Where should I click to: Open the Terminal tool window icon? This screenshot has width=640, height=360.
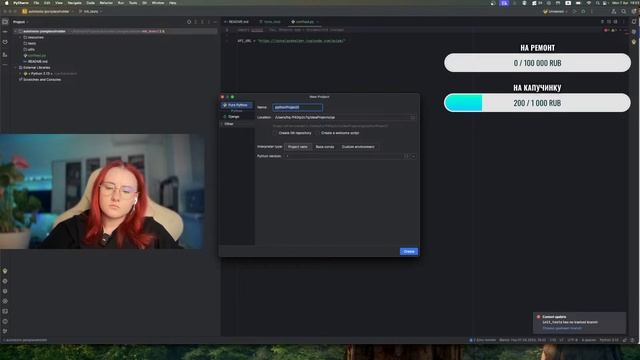click(5, 311)
